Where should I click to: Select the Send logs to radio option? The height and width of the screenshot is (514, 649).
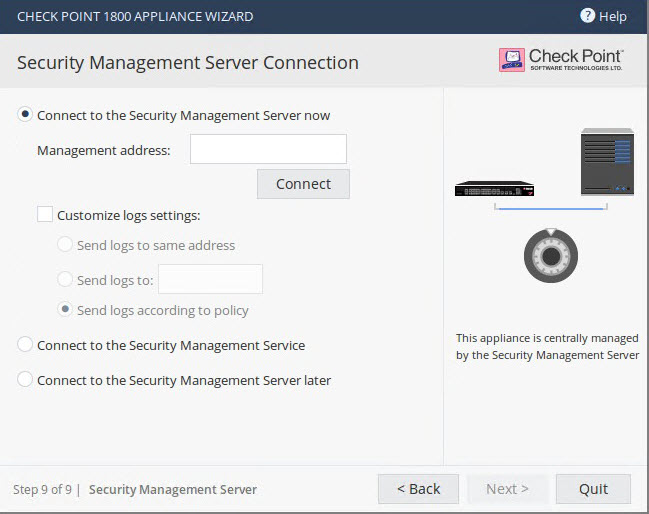tap(65, 280)
